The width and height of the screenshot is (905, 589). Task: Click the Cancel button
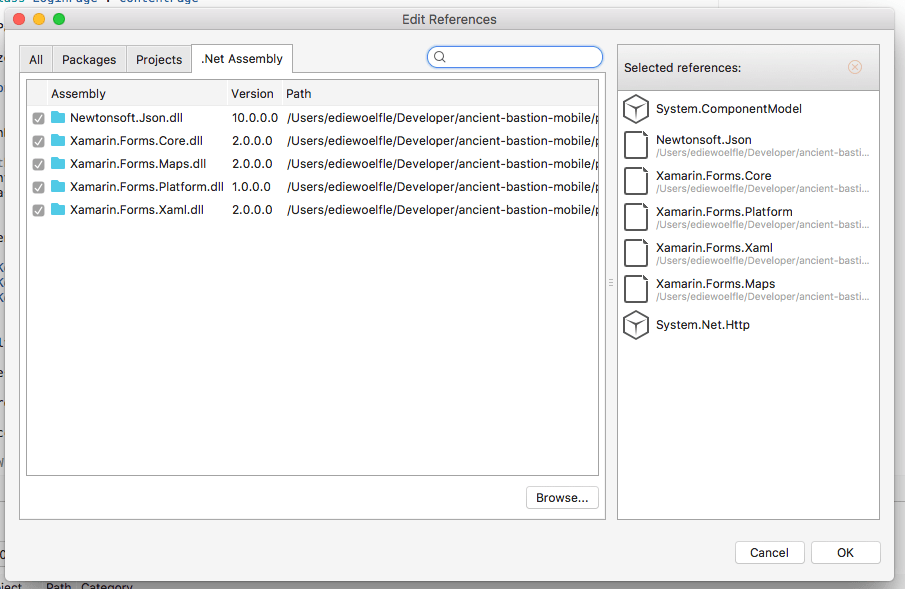(x=769, y=553)
